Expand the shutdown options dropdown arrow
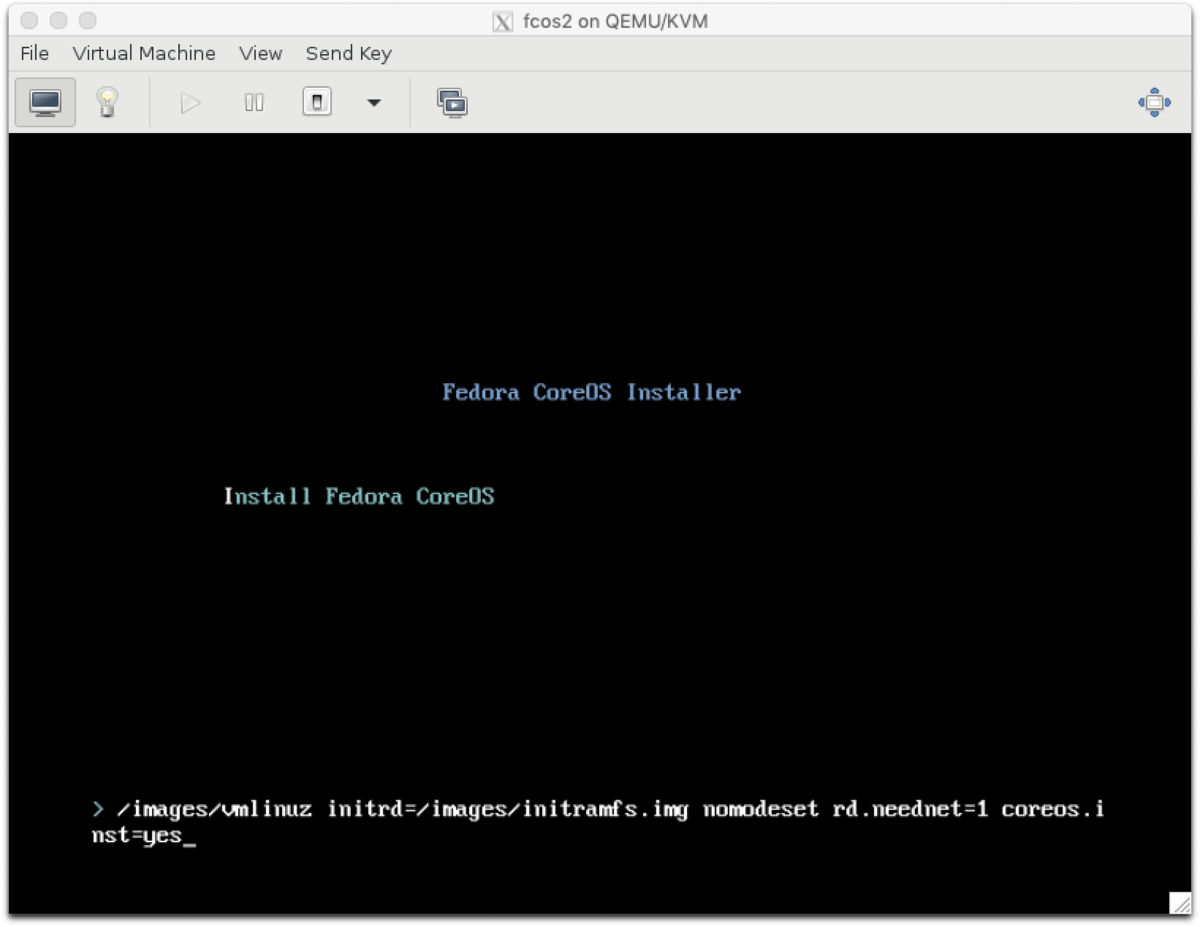The height and width of the screenshot is (927, 1200). pyautogui.click(x=374, y=102)
